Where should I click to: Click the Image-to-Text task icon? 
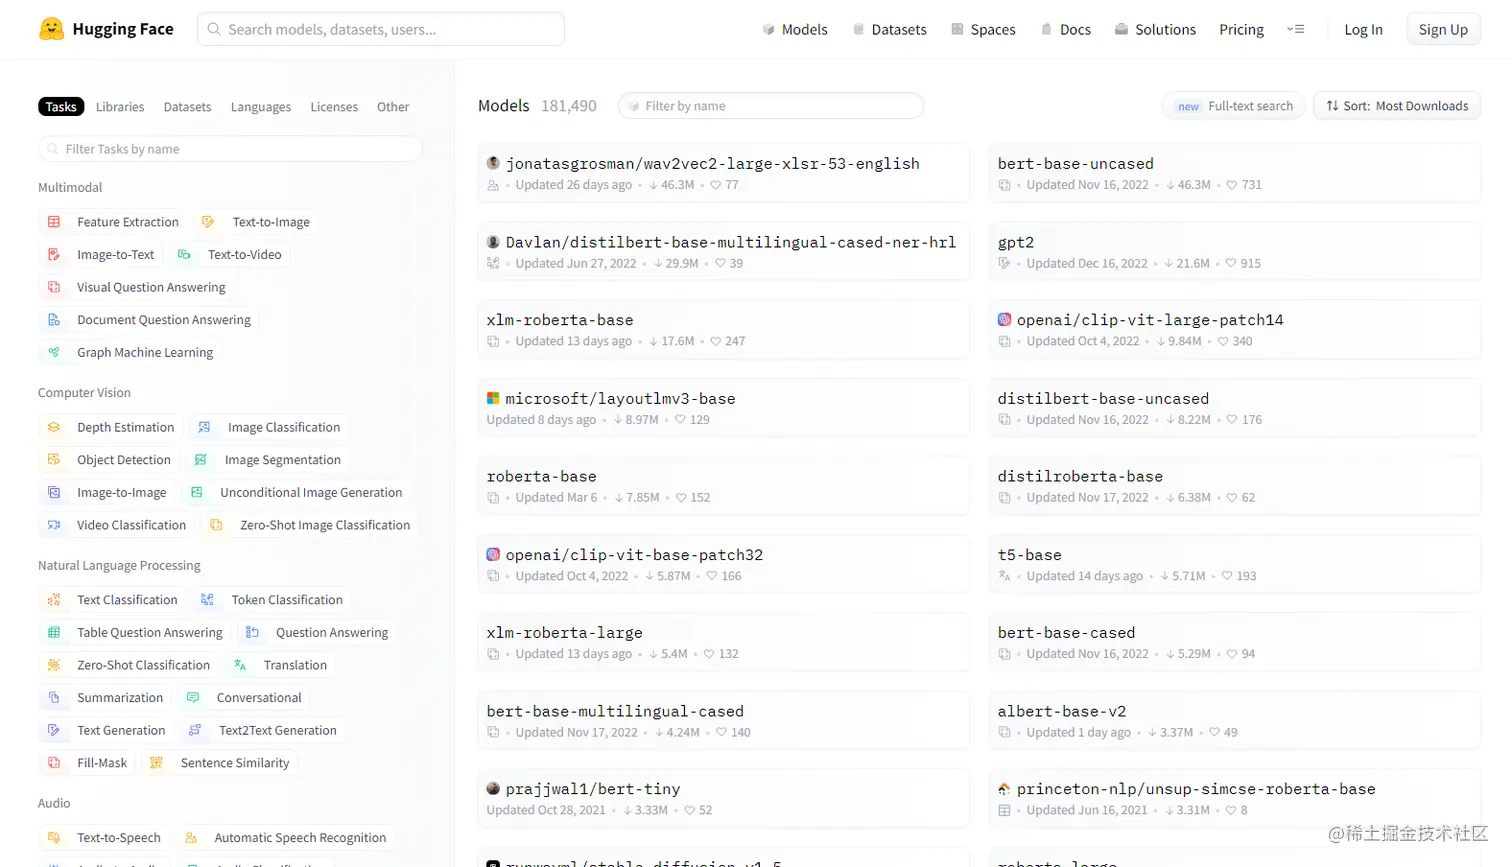point(54,255)
